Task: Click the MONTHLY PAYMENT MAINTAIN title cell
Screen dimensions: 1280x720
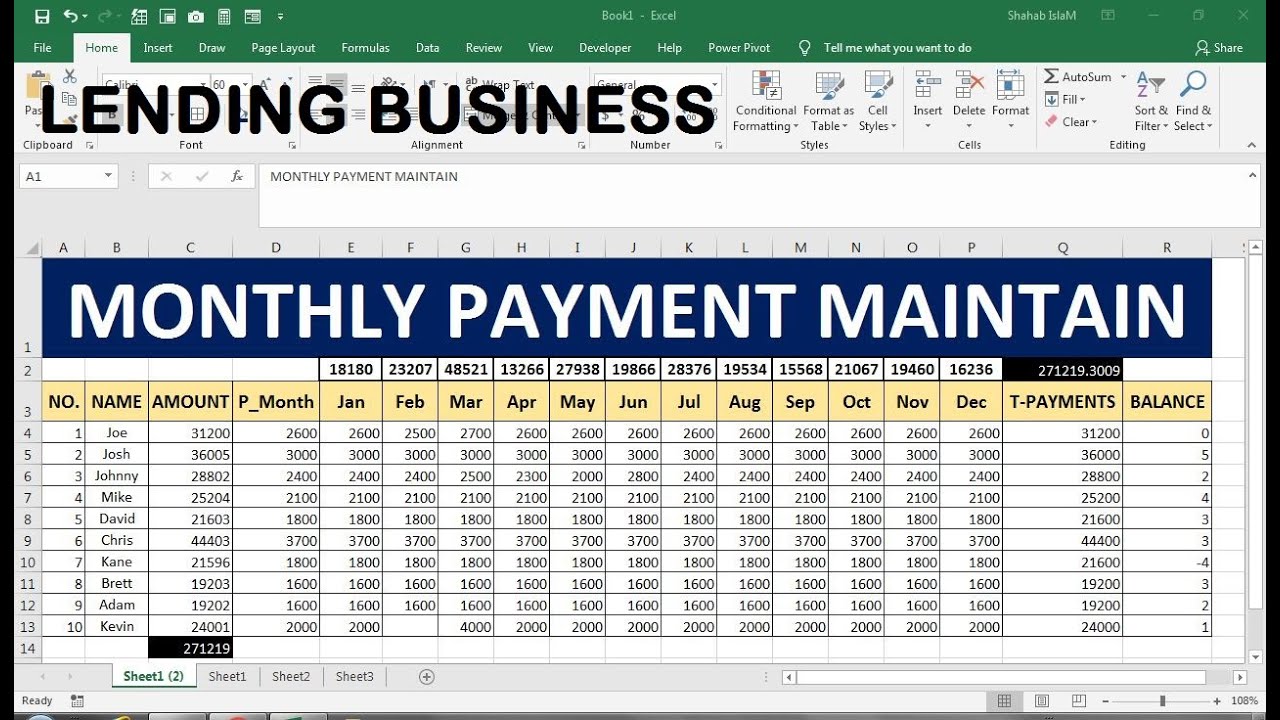Action: (x=627, y=308)
